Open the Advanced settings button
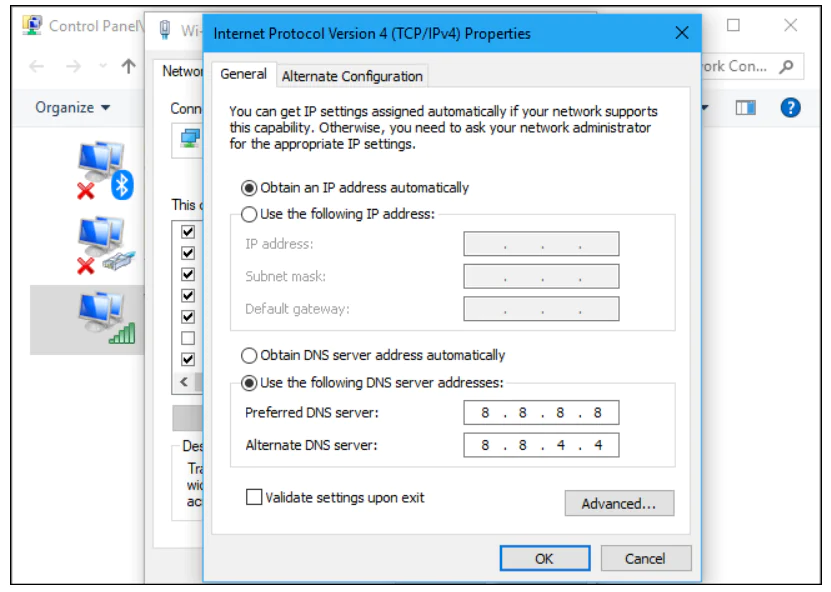 pos(619,504)
